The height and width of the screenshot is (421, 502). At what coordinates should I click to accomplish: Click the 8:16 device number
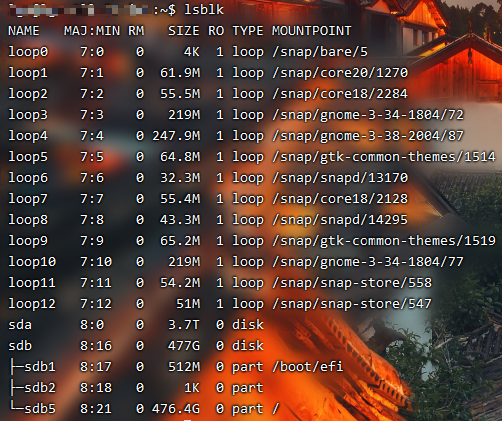pyautogui.click(x=96, y=346)
